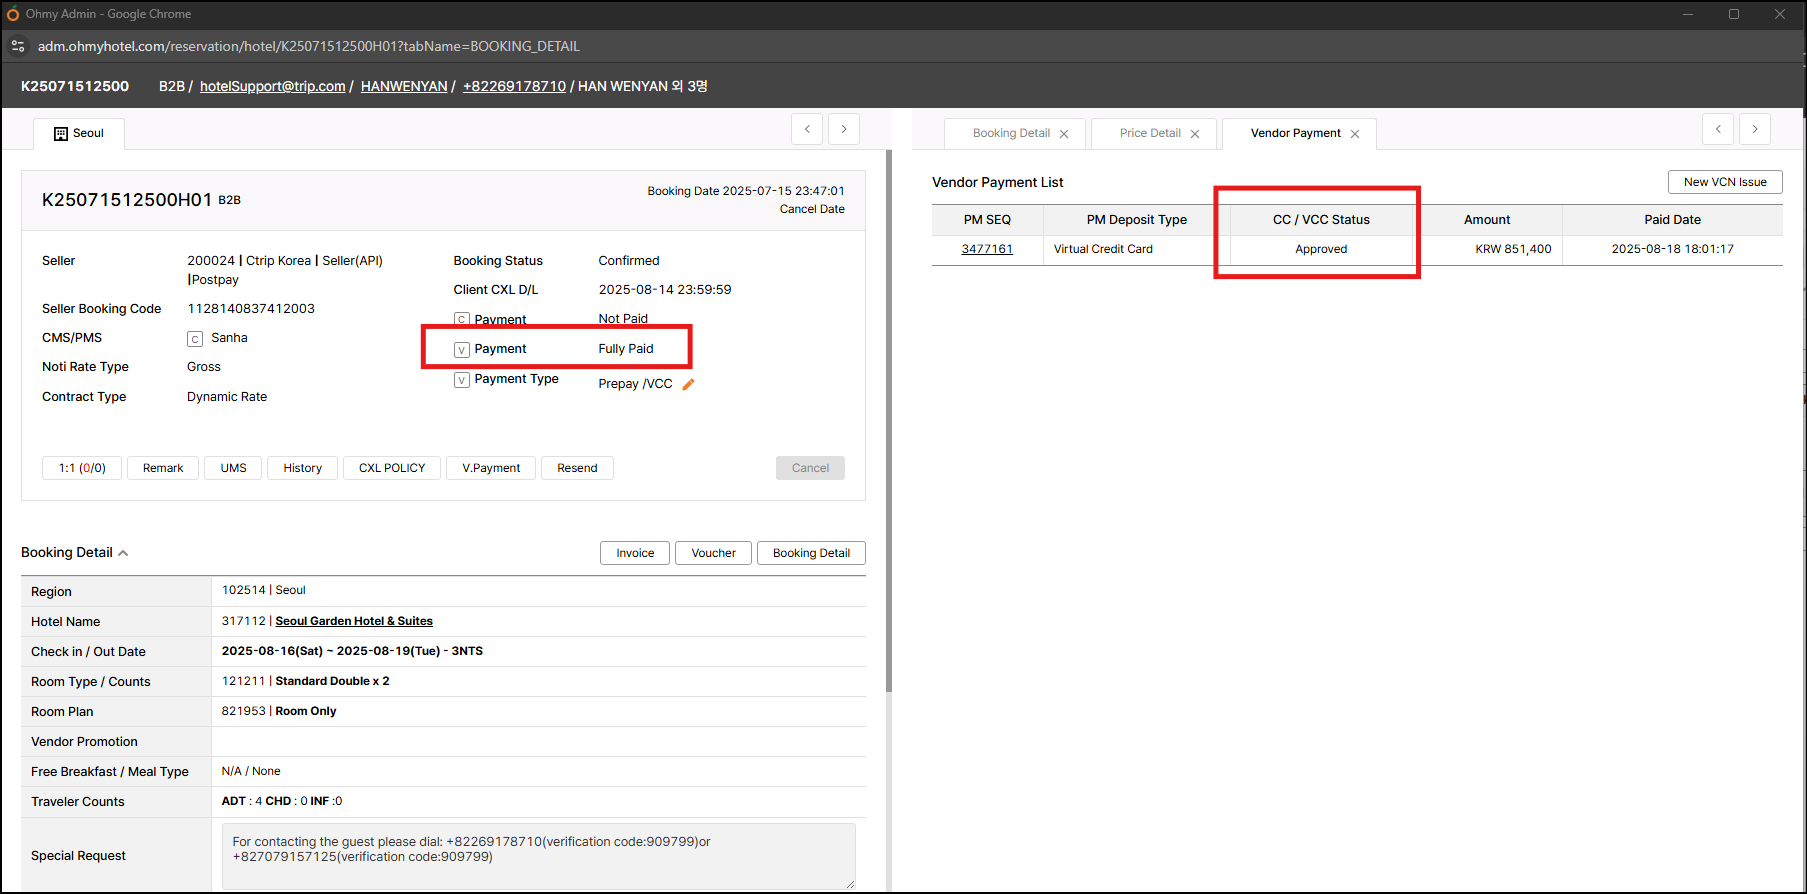The height and width of the screenshot is (894, 1807).
Task: Click the New VCN Issue button
Action: coord(1724,182)
